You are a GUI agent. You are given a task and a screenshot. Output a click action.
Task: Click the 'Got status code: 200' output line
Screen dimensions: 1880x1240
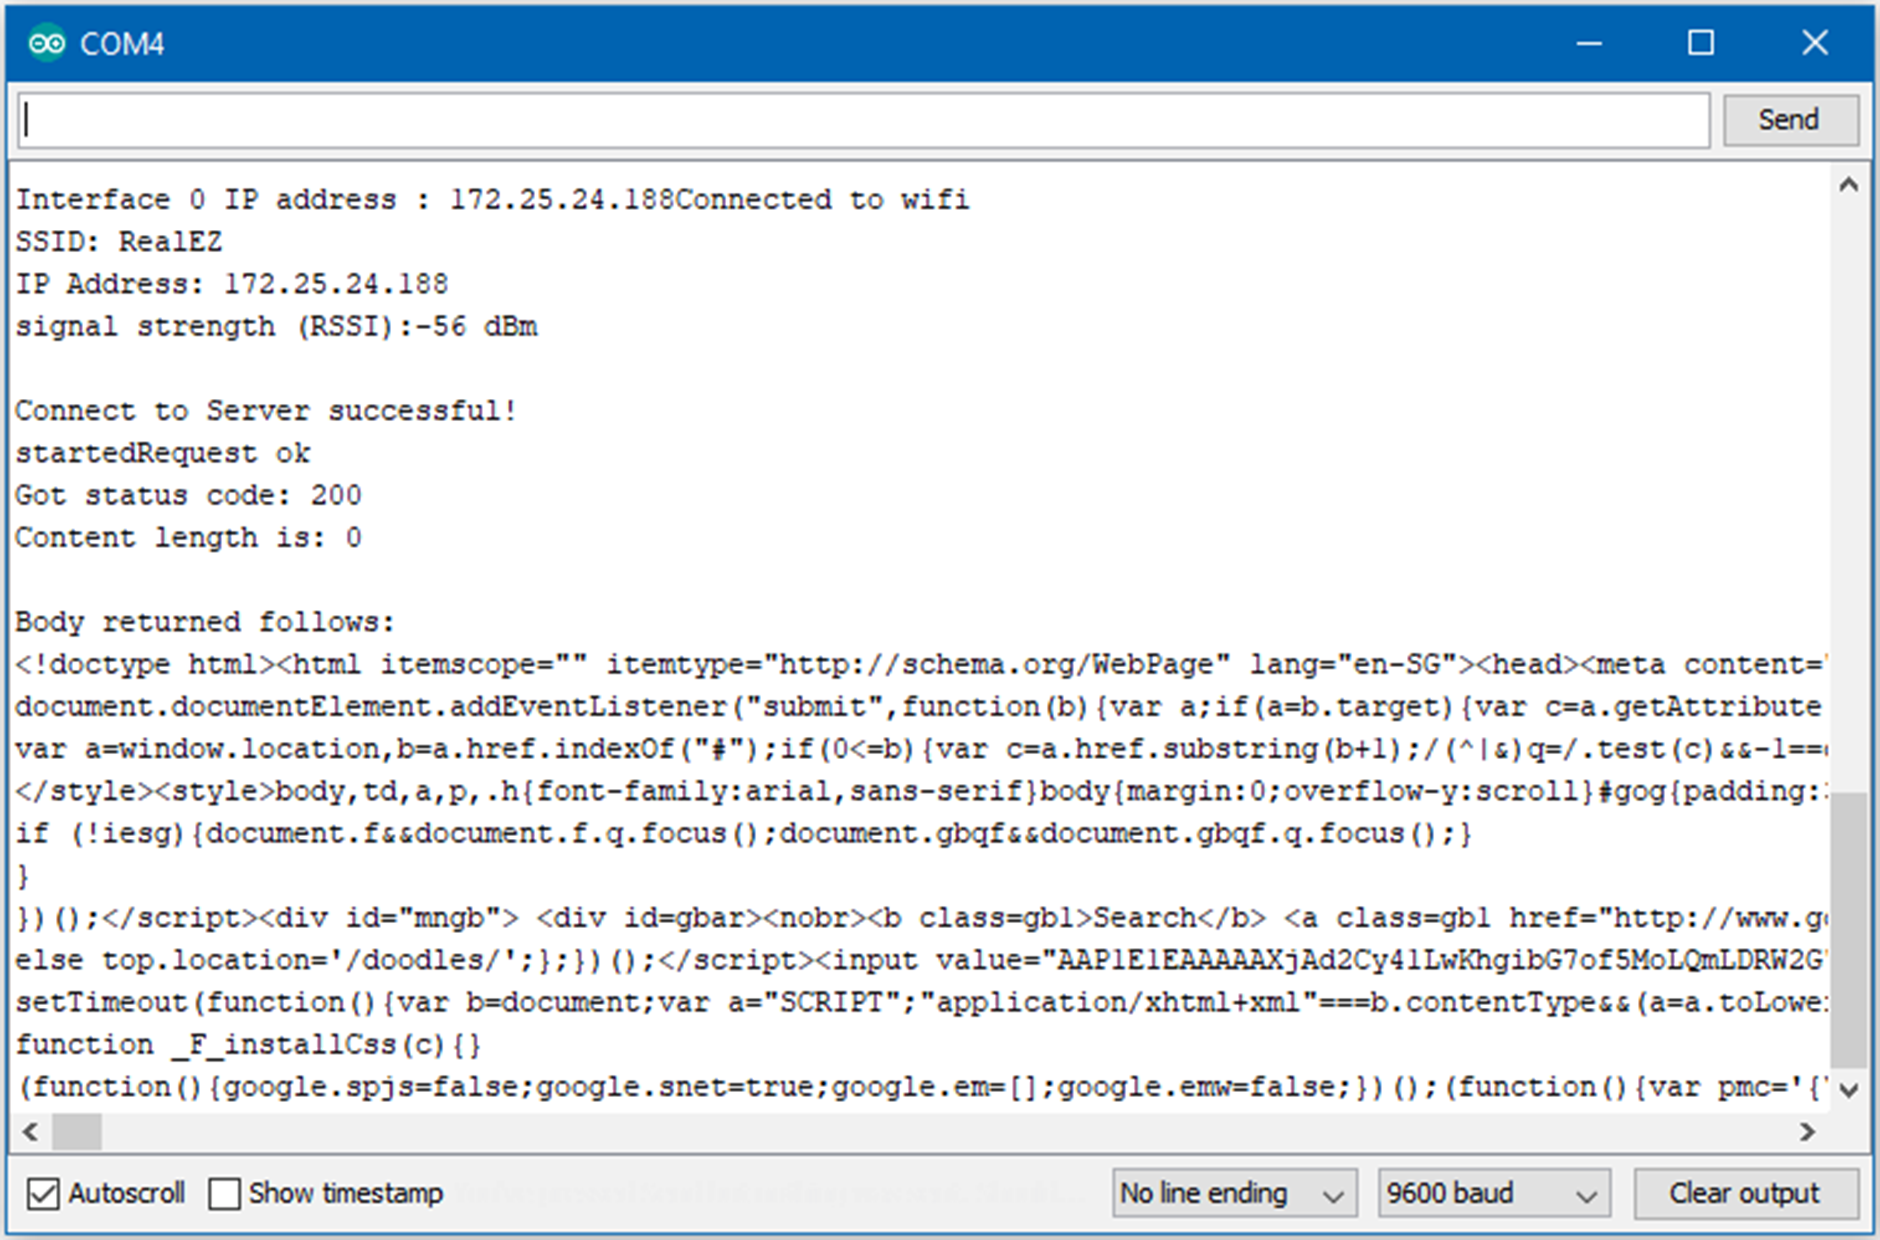click(x=188, y=496)
